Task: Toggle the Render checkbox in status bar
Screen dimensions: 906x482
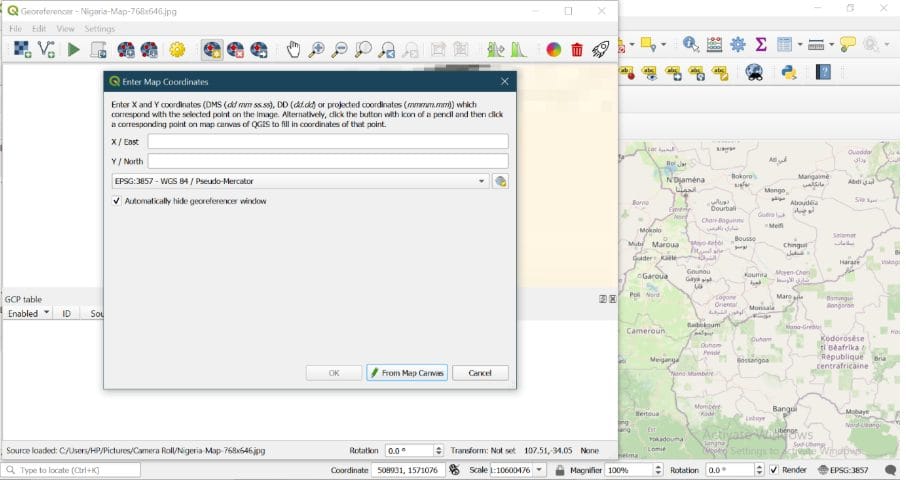Action: [x=773, y=470]
